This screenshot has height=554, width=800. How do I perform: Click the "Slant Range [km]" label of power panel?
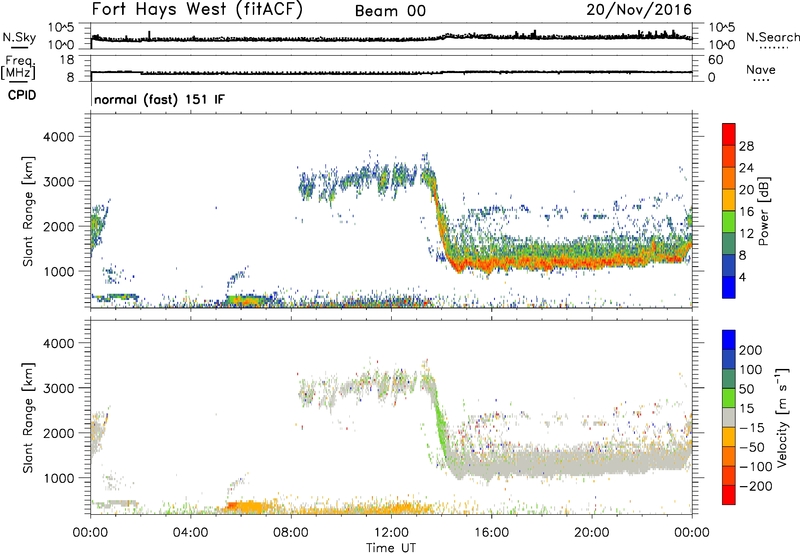coord(28,211)
